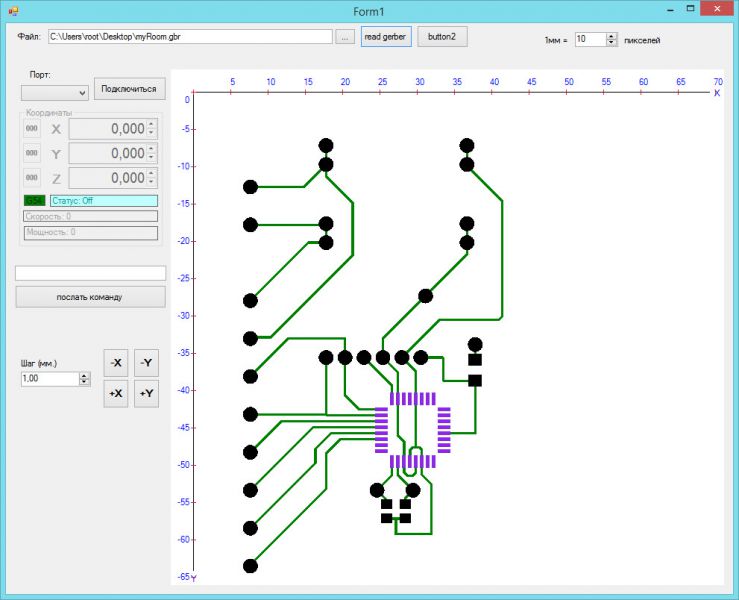Click the command input field above send button

[90, 273]
